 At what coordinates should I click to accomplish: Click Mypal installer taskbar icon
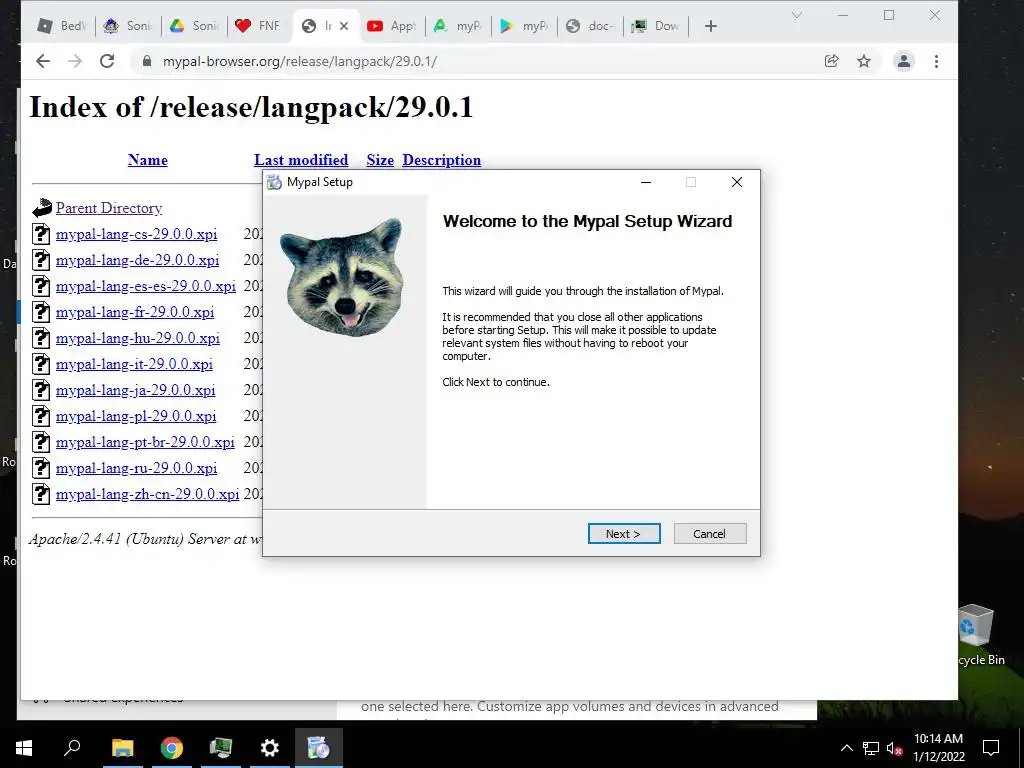[319, 748]
